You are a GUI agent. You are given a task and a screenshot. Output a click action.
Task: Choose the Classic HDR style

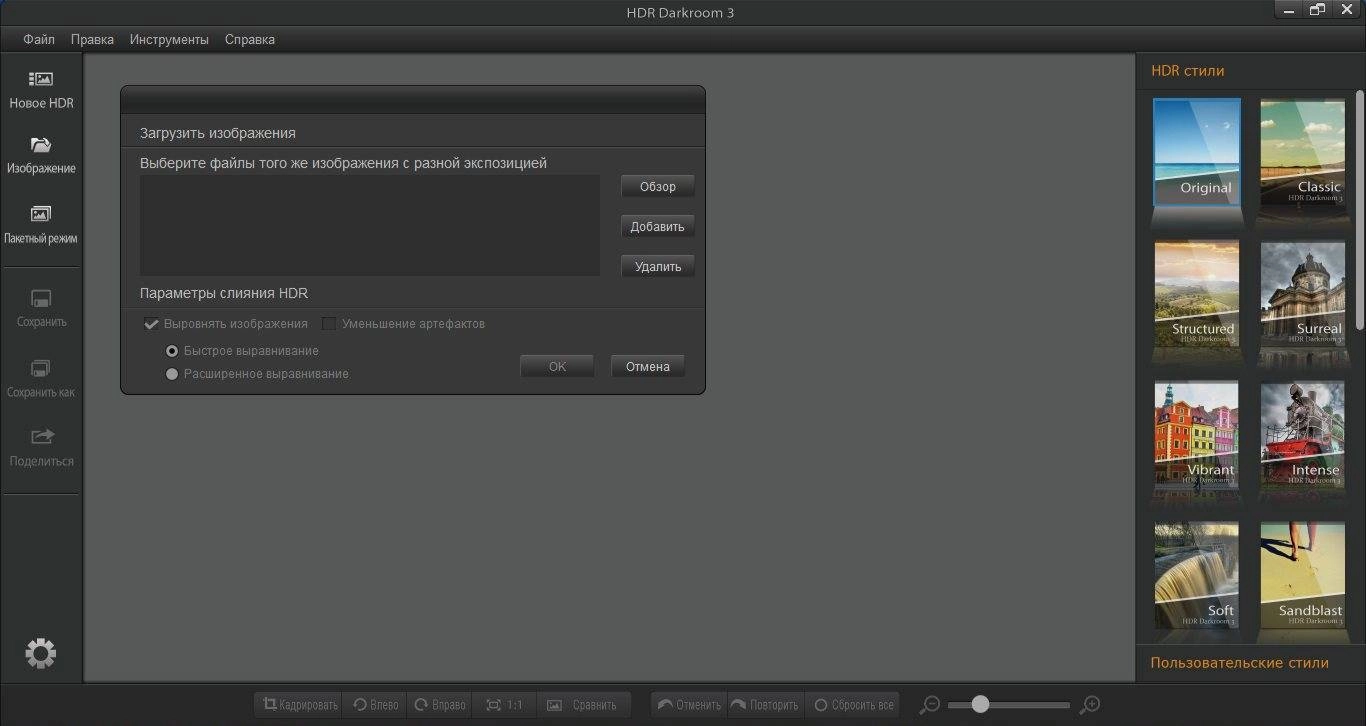pos(1303,152)
